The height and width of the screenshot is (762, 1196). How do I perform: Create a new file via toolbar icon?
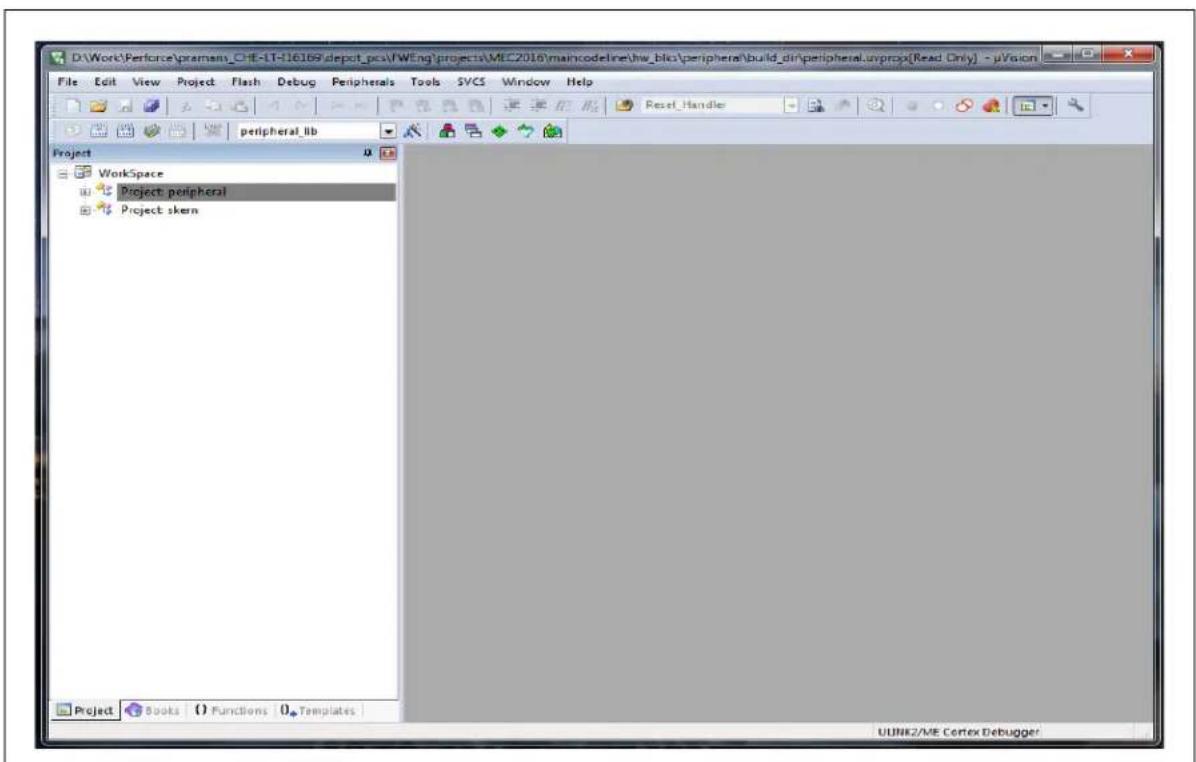click(74, 106)
